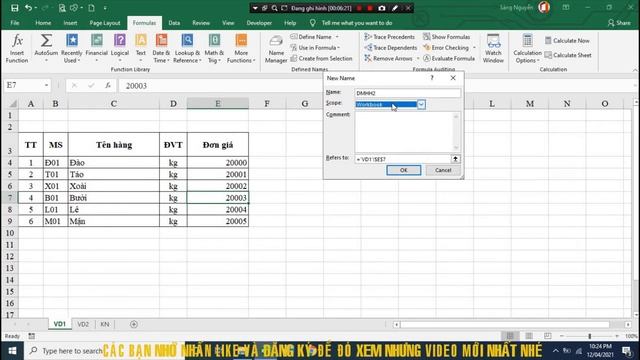Select cell containing Bưởi
This screenshot has width=640, height=360.
tap(113, 198)
